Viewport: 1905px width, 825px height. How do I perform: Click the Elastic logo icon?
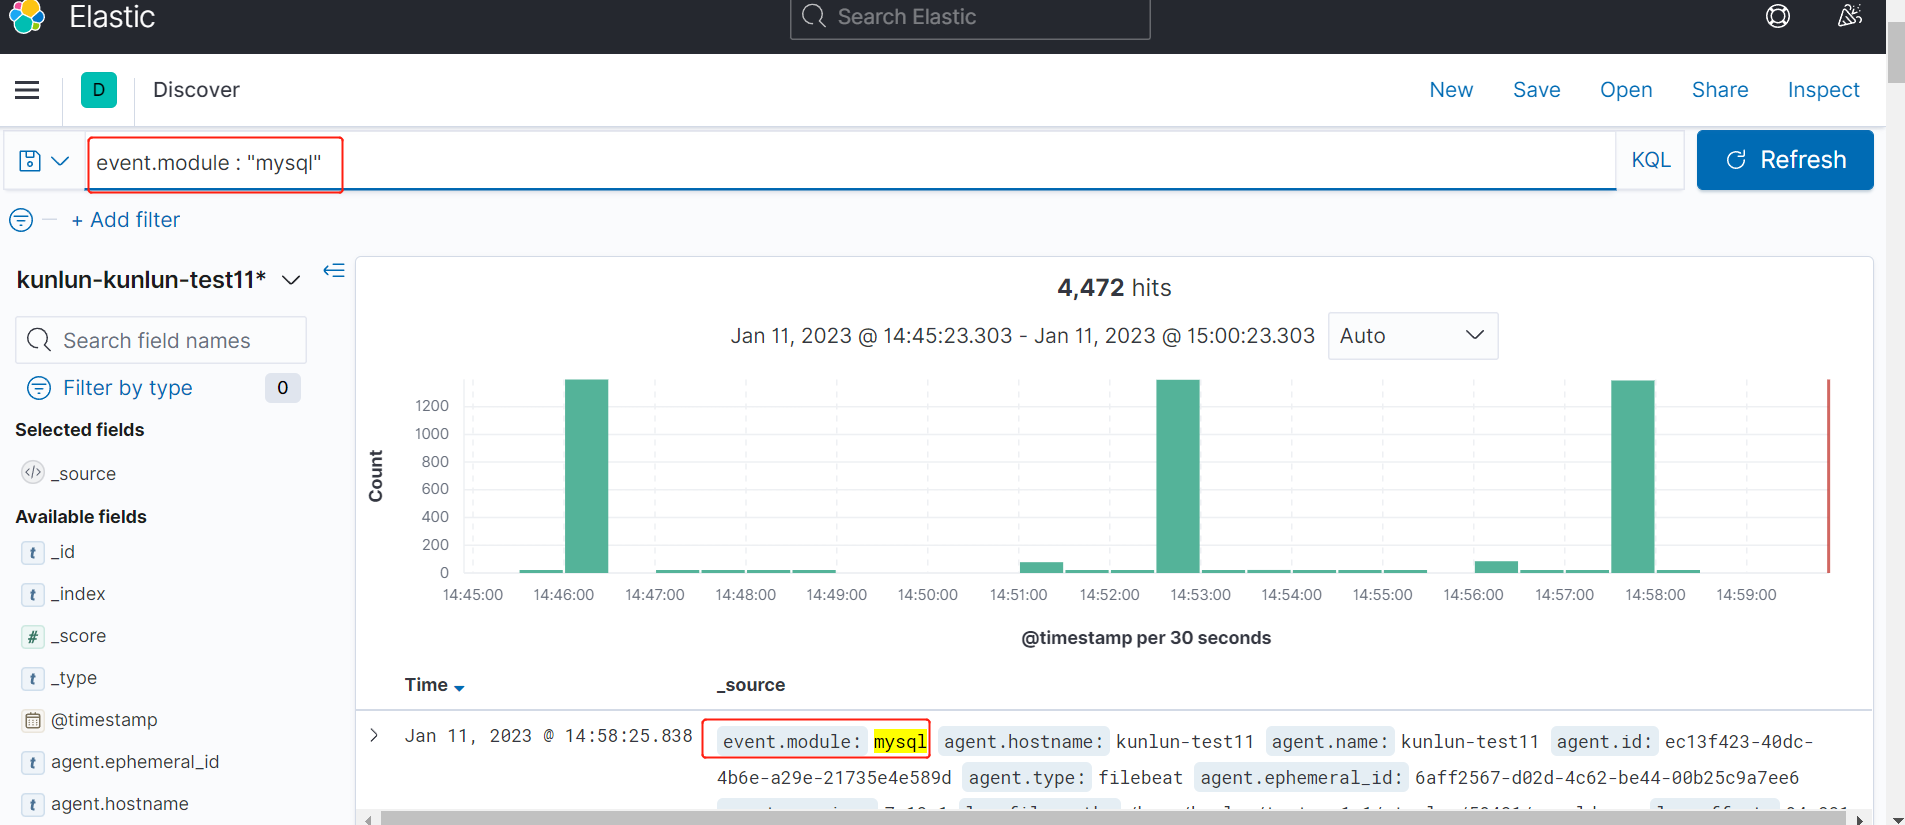(x=27, y=16)
